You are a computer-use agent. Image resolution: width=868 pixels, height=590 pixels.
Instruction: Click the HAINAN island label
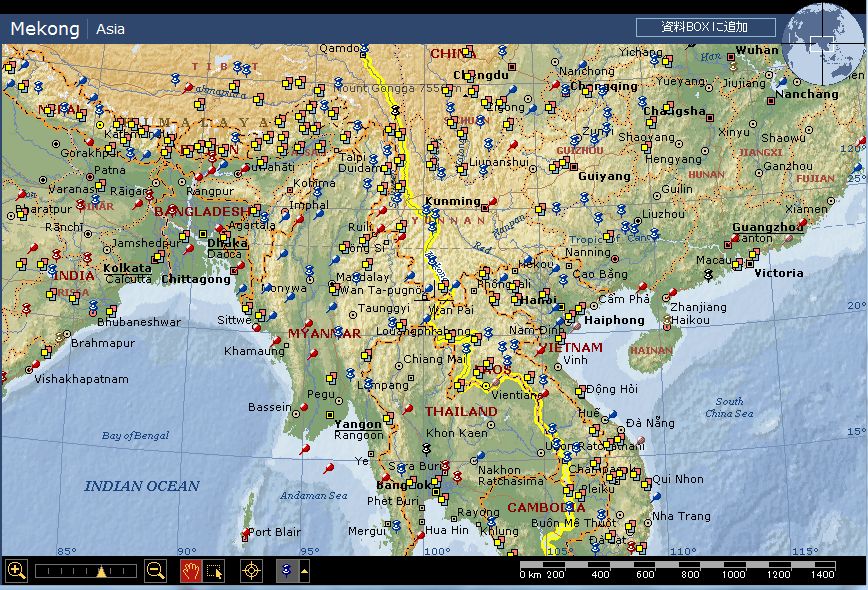[651, 350]
